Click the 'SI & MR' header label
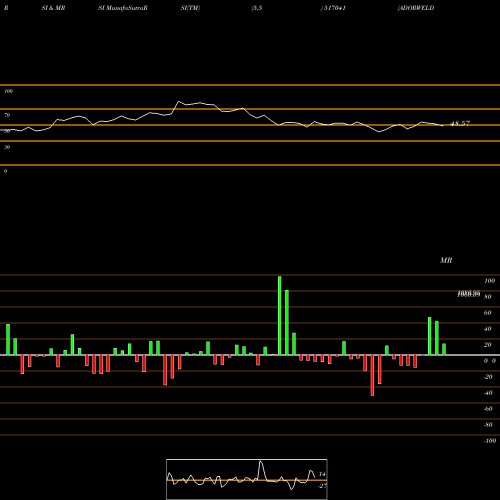500x500 pixels. (x=53, y=8)
